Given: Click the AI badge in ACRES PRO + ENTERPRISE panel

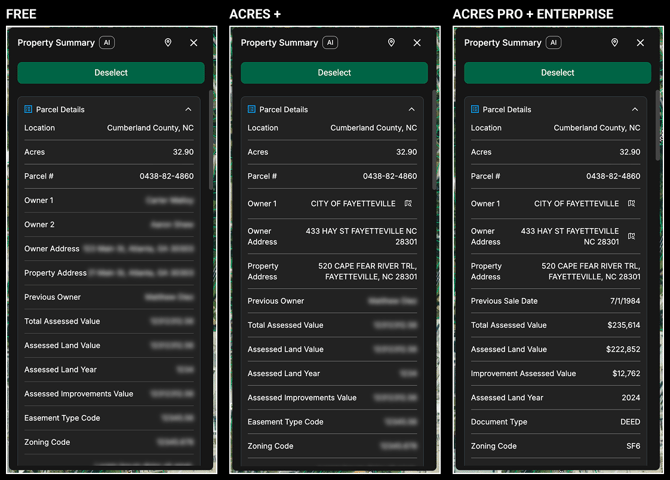Looking at the screenshot, I should coord(553,43).
